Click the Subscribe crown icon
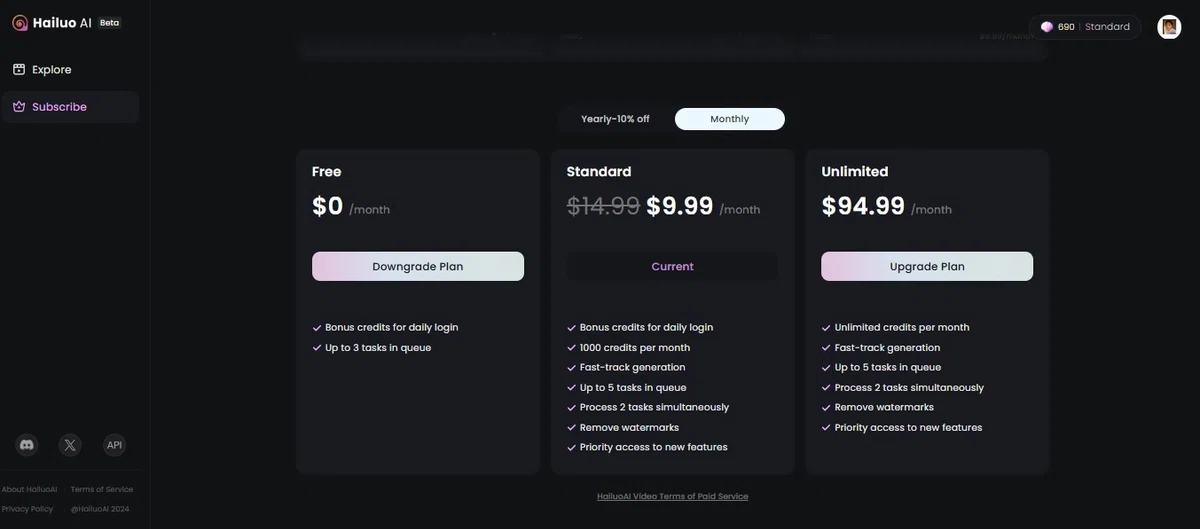 tap(19, 107)
